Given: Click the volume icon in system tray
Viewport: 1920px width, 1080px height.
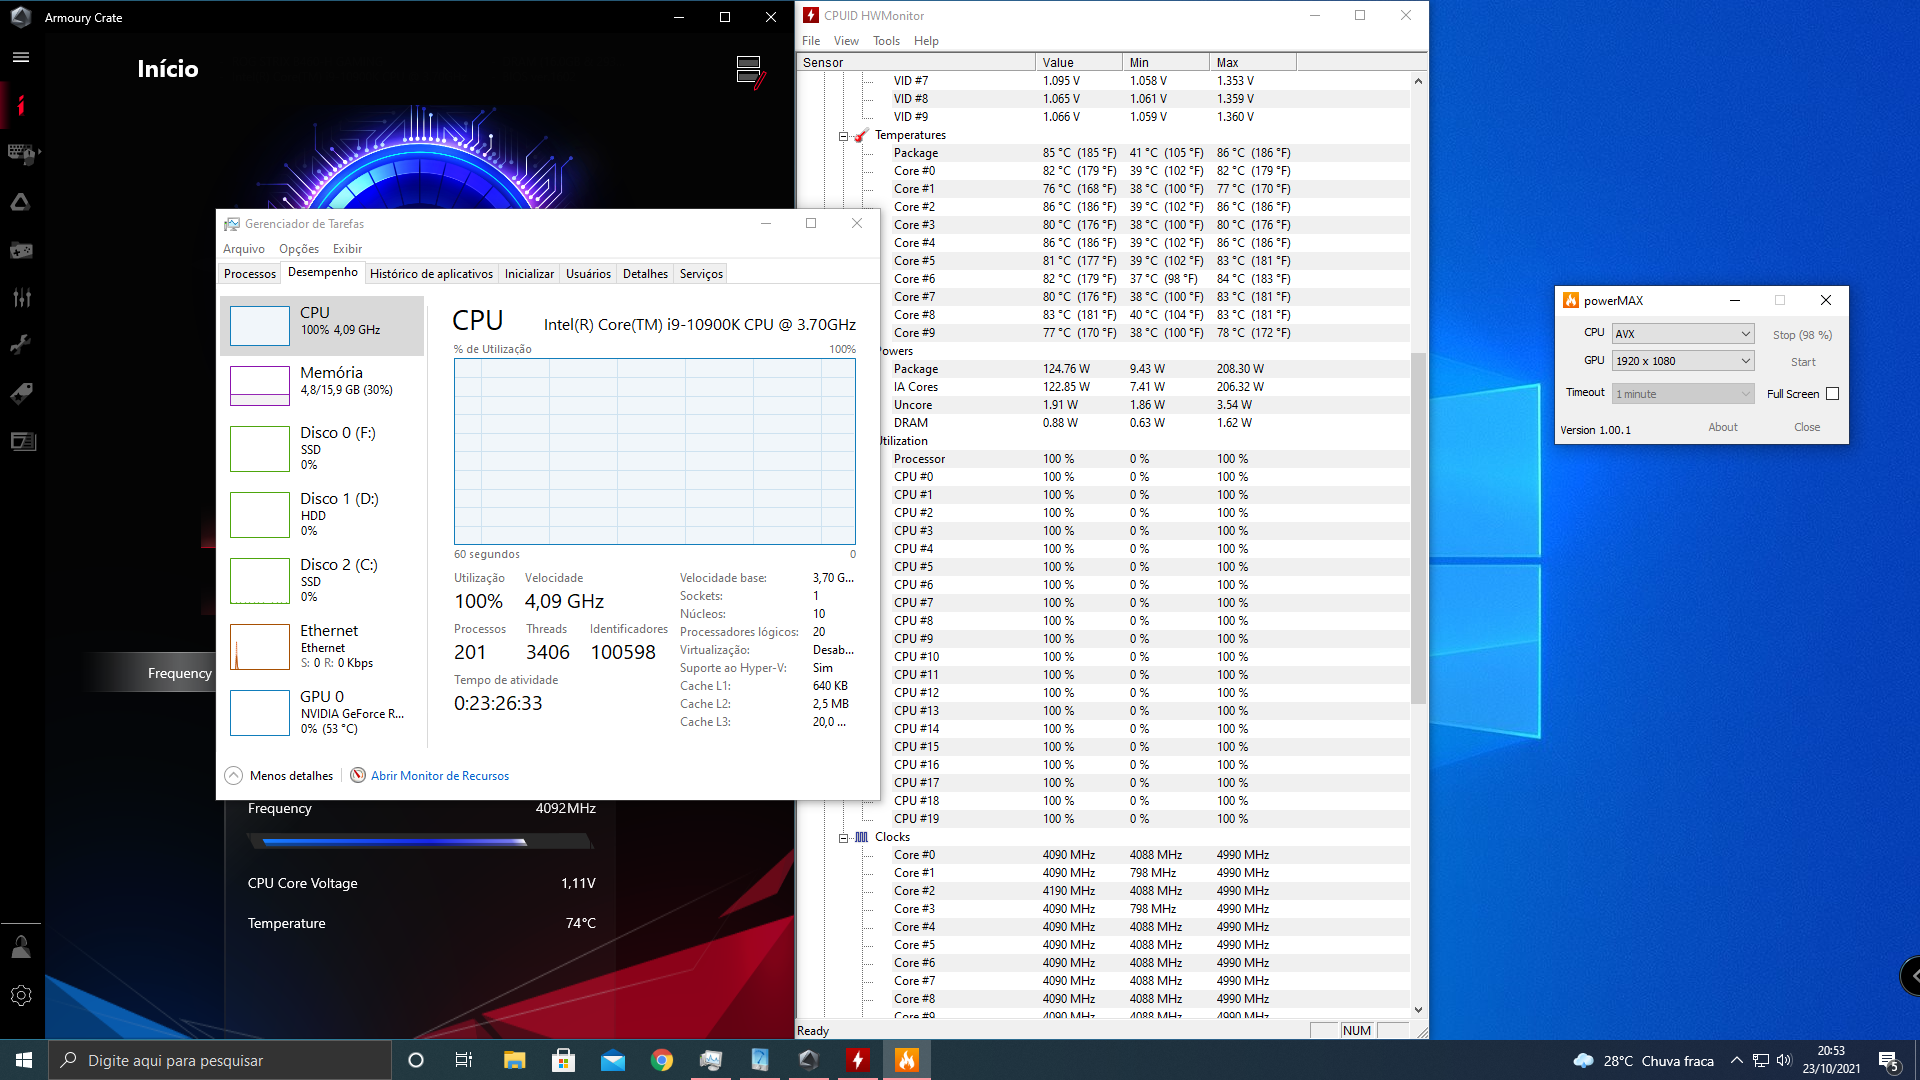Looking at the screenshot, I should 1784,1060.
